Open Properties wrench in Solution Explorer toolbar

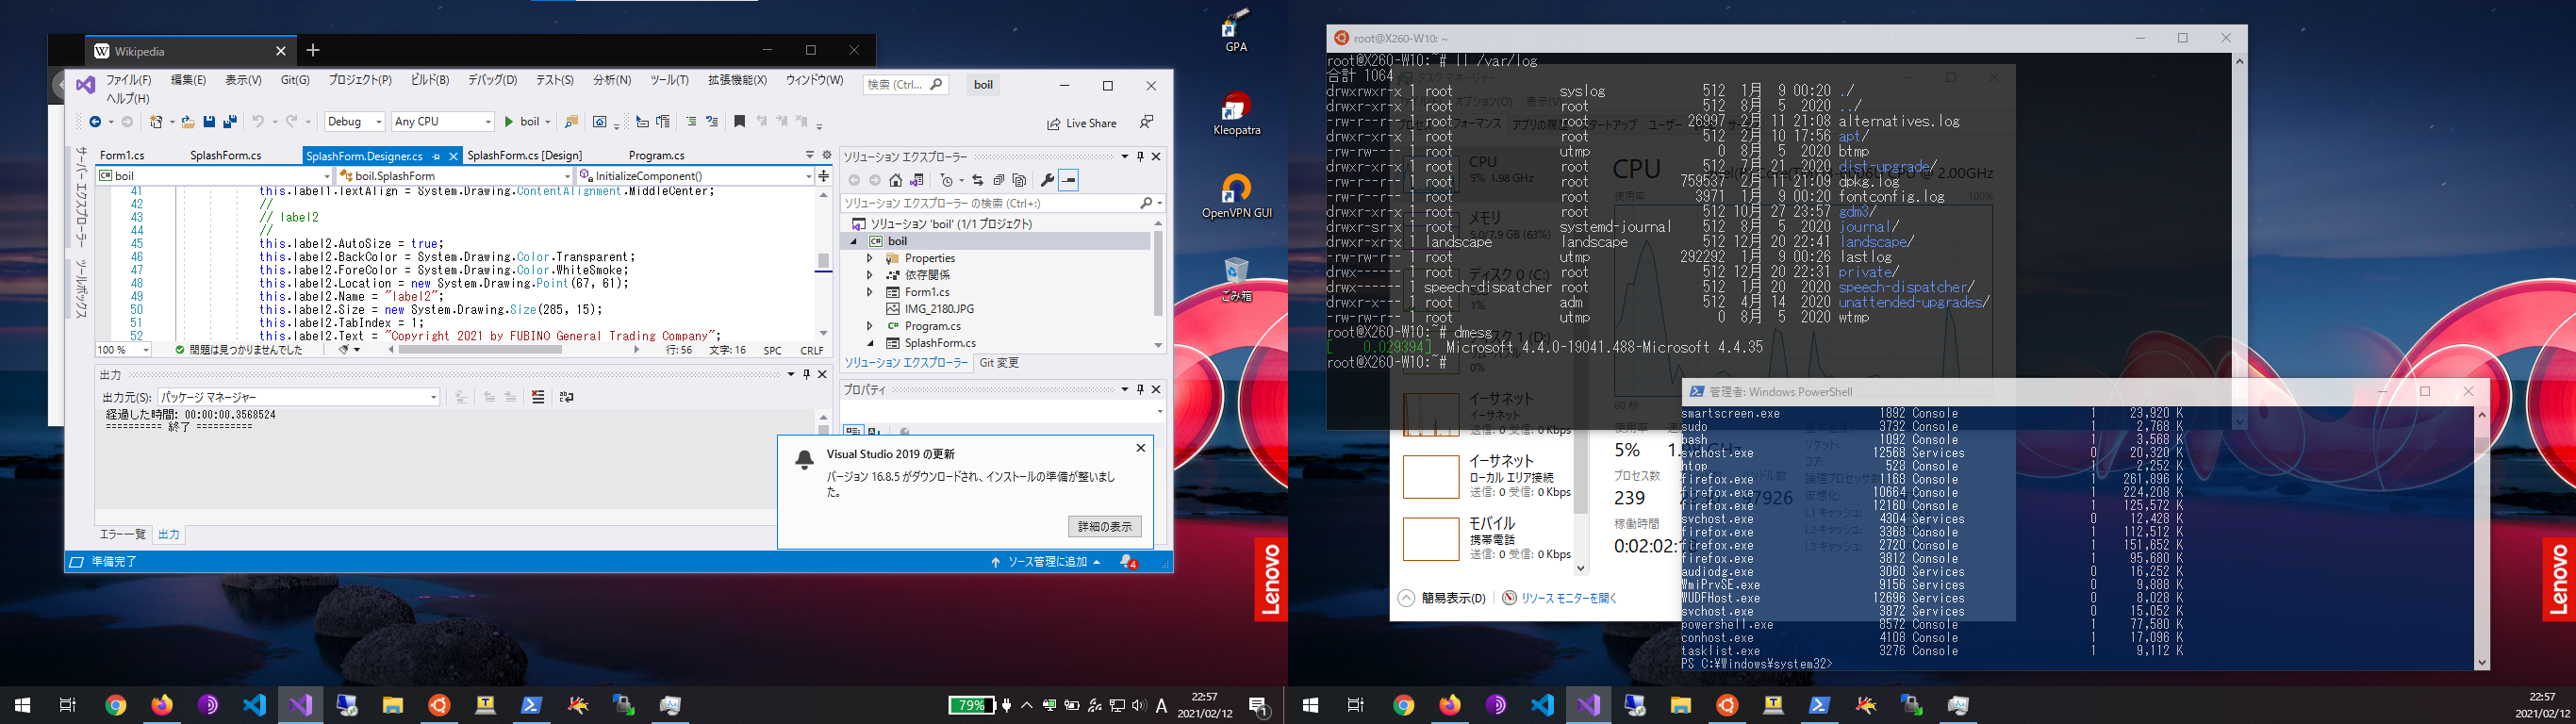[x=1047, y=180]
